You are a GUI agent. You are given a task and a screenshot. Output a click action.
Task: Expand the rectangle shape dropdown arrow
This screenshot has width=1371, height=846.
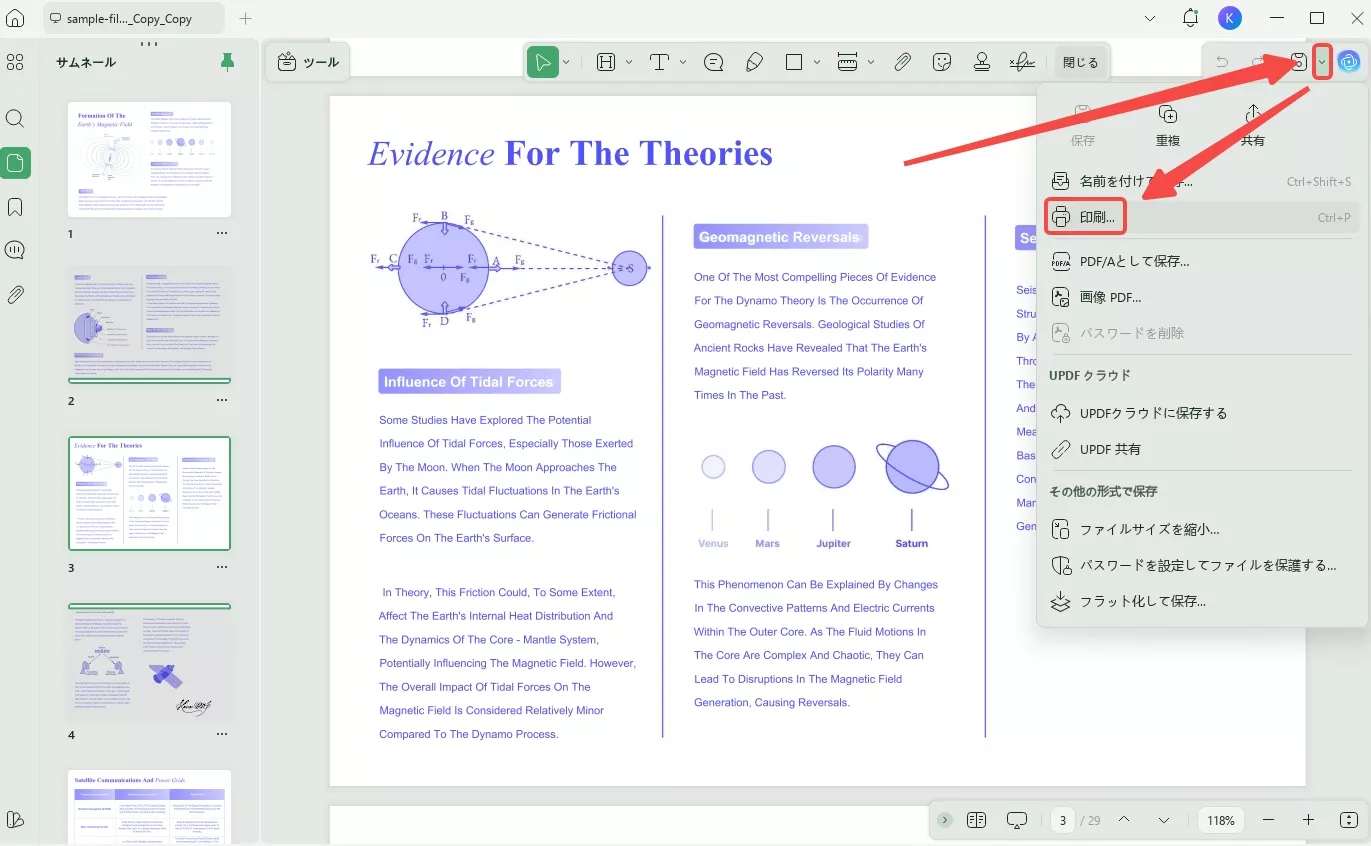[817, 62]
